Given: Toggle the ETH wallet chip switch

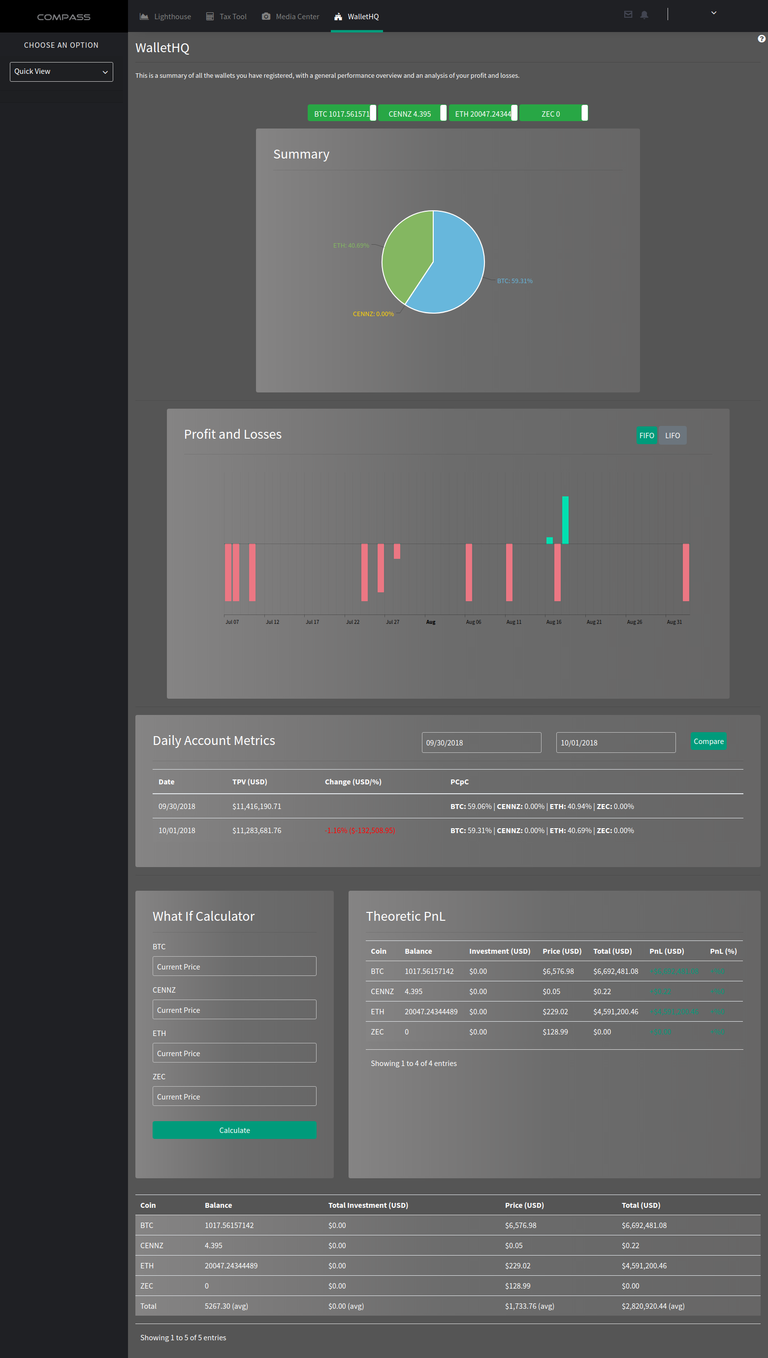Looking at the screenshot, I should pyautogui.click(x=514, y=113).
